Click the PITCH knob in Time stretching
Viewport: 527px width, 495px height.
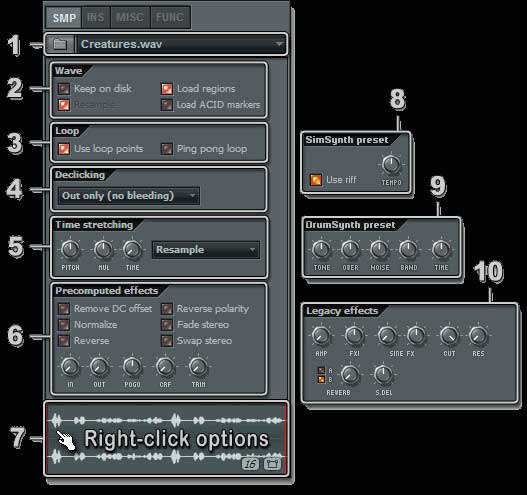tap(70, 250)
